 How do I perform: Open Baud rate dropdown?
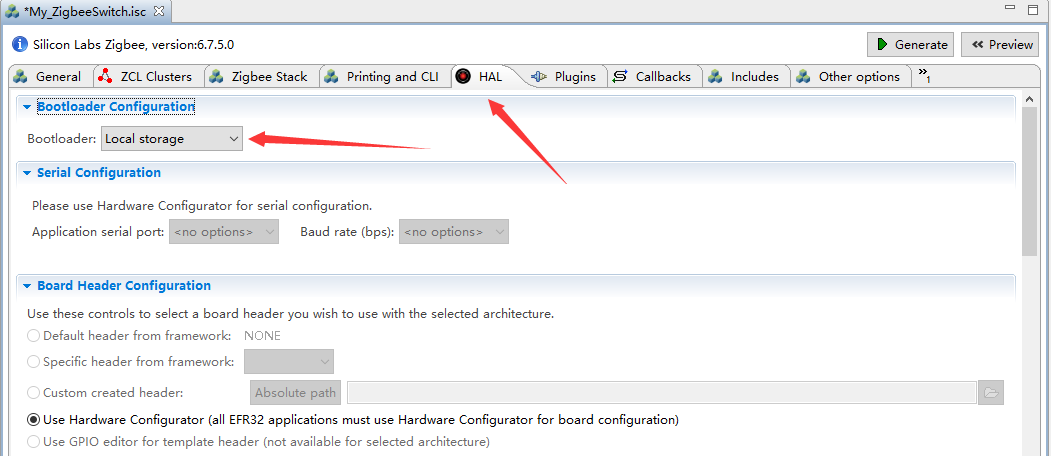click(454, 232)
